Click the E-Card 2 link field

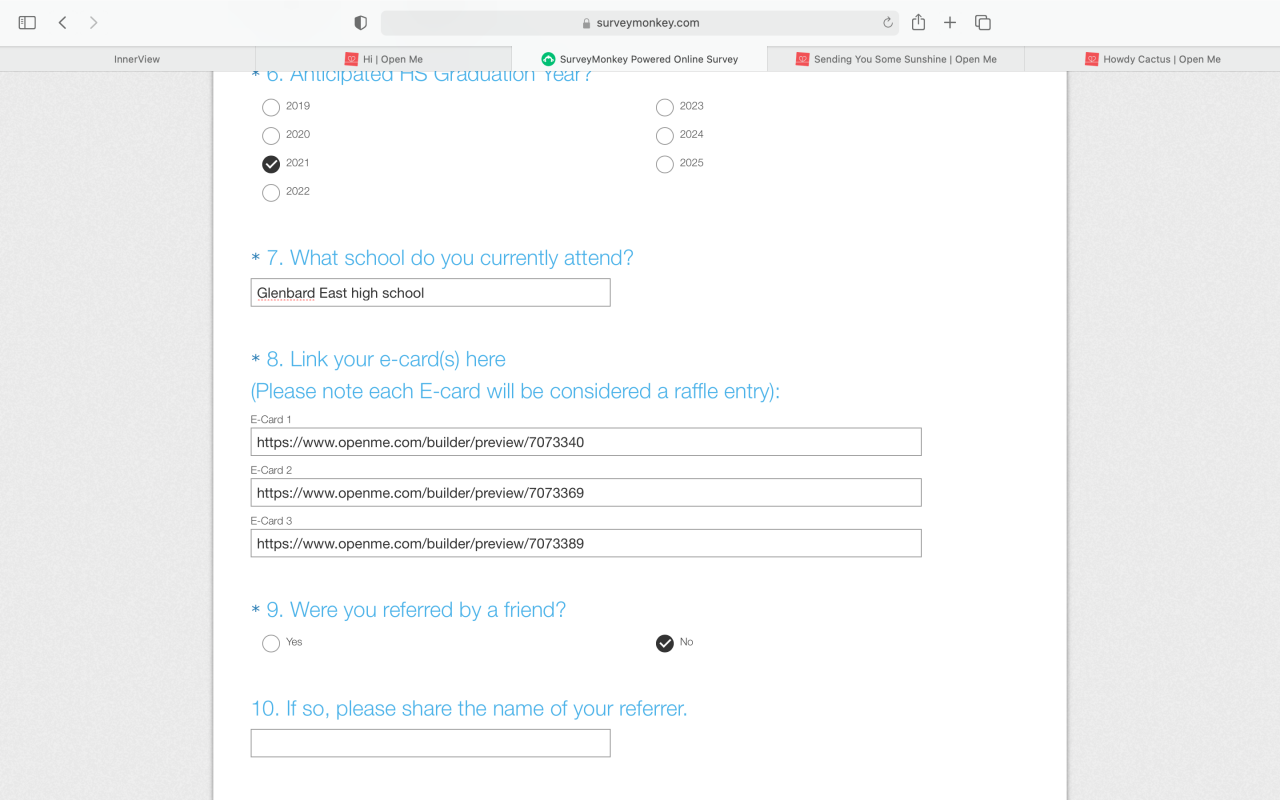585,493
